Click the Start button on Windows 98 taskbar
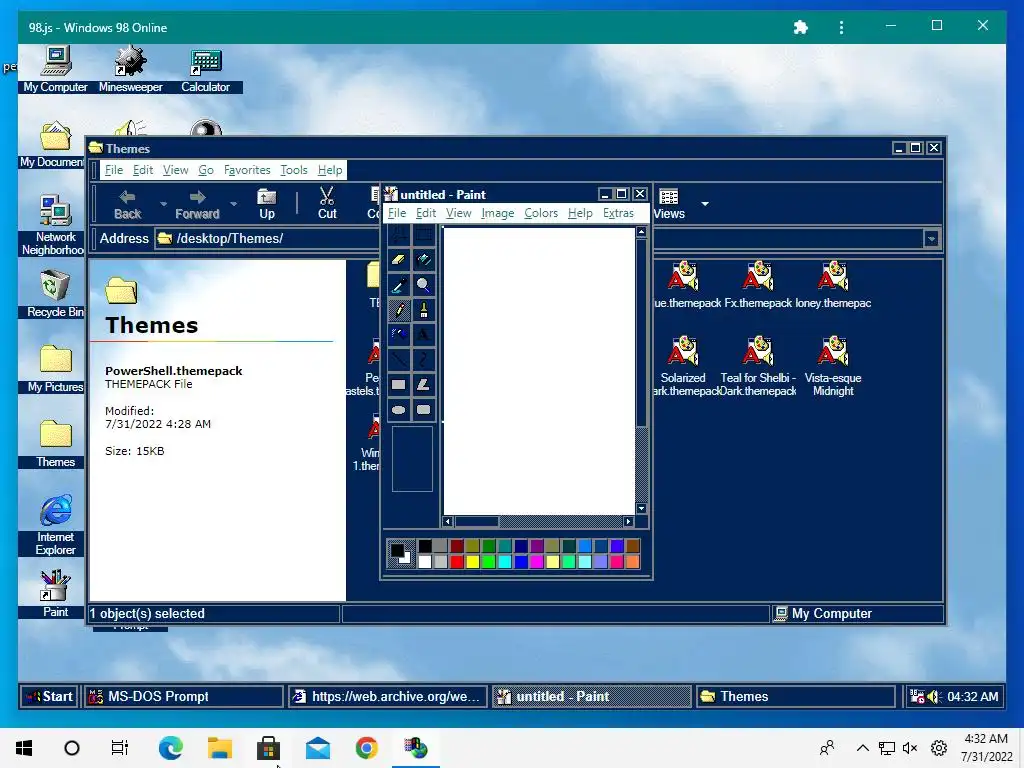The width and height of the screenshot is (1024, 768). coord(50,696)
